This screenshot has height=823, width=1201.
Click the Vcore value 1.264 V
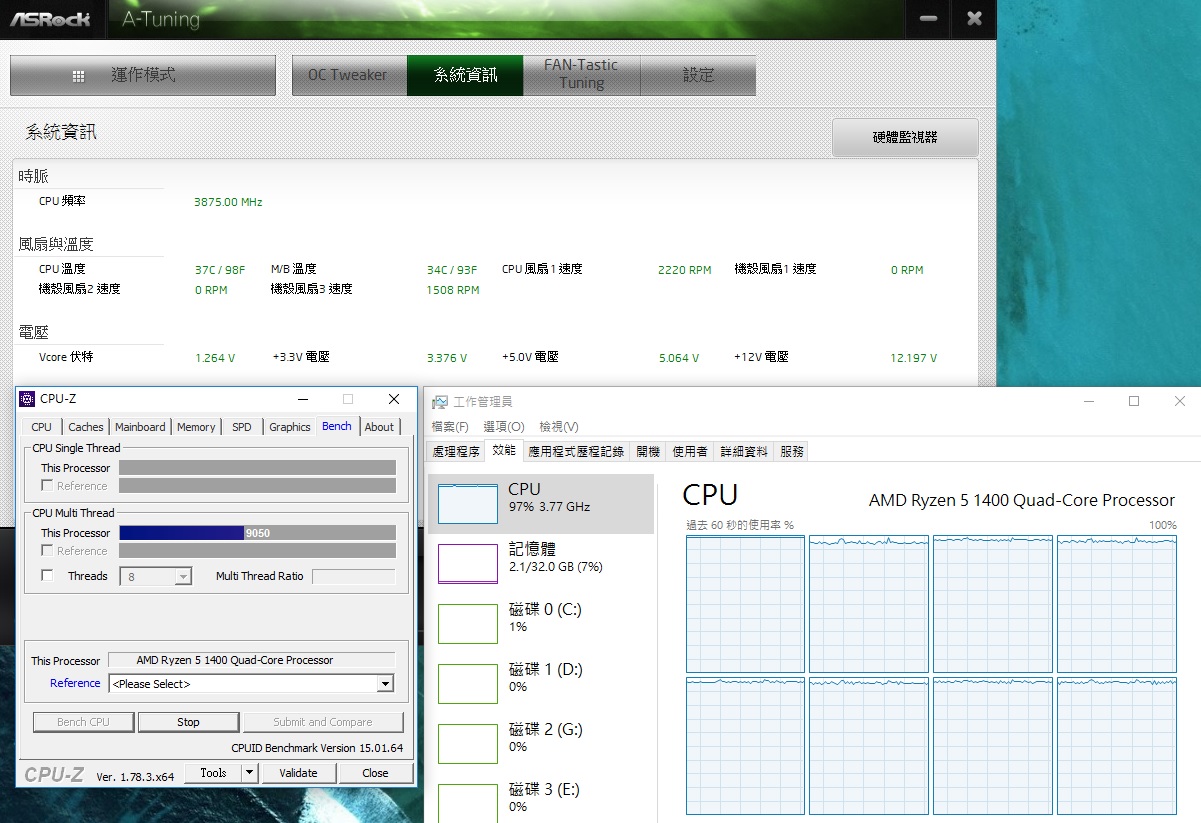215,358
